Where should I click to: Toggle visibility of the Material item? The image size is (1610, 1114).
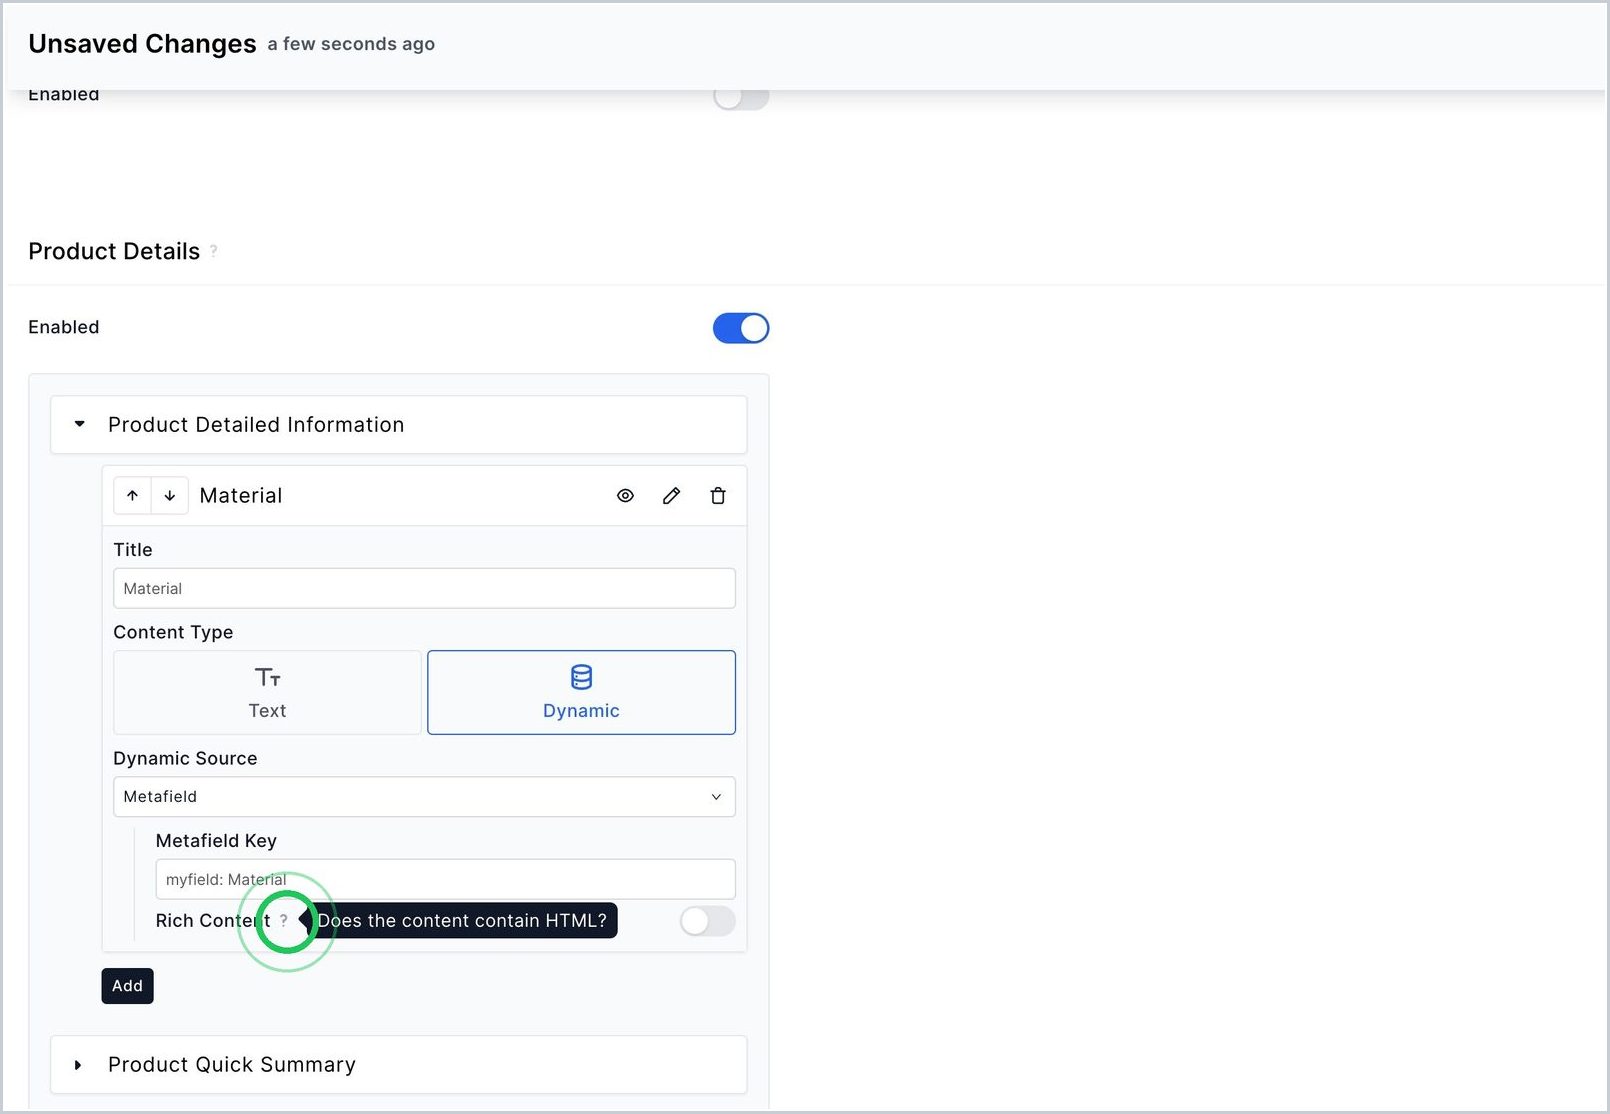pyautogui.click(x=625, y=496)
